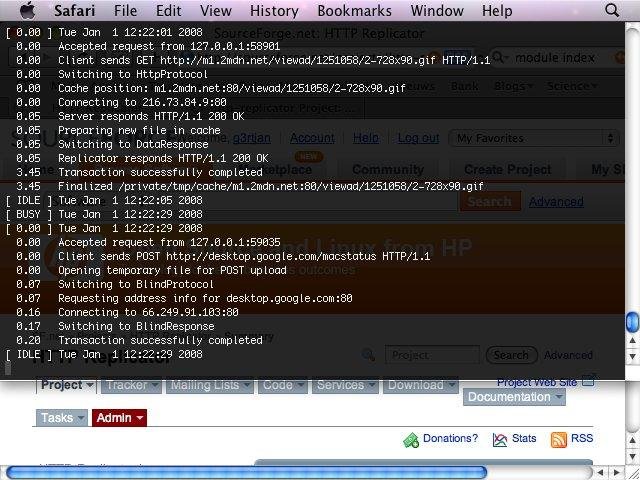Click the green Donations money icon
640x480 pixels.
coord(411,440)
